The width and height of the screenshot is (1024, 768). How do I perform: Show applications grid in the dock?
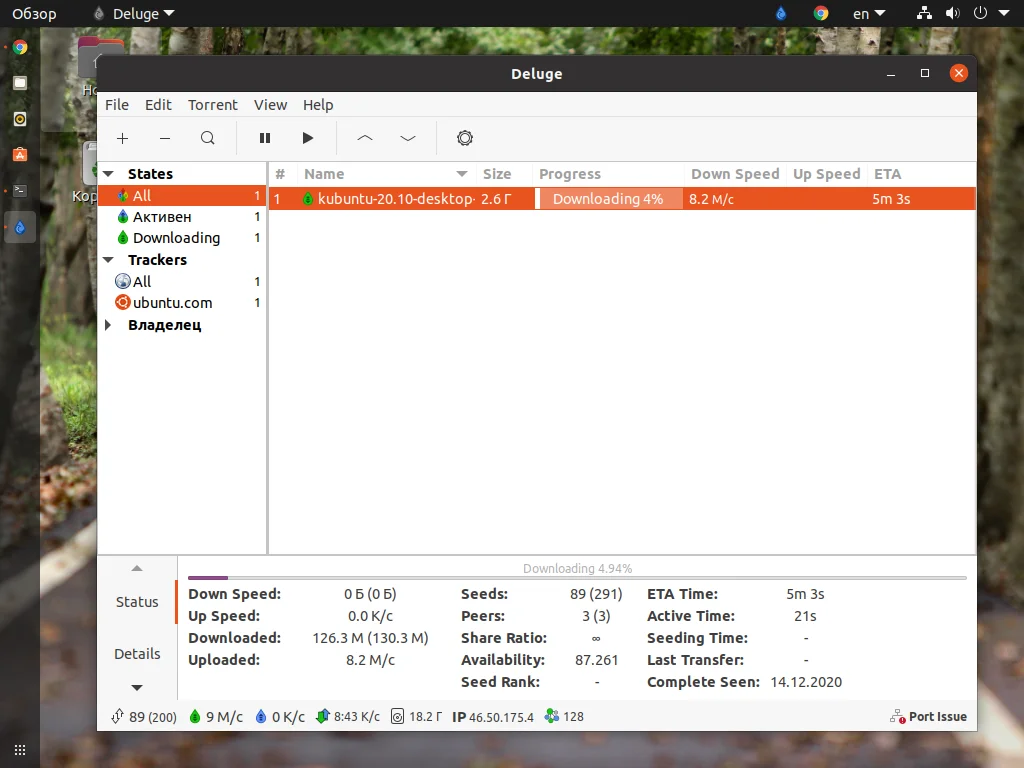[20, 750]
